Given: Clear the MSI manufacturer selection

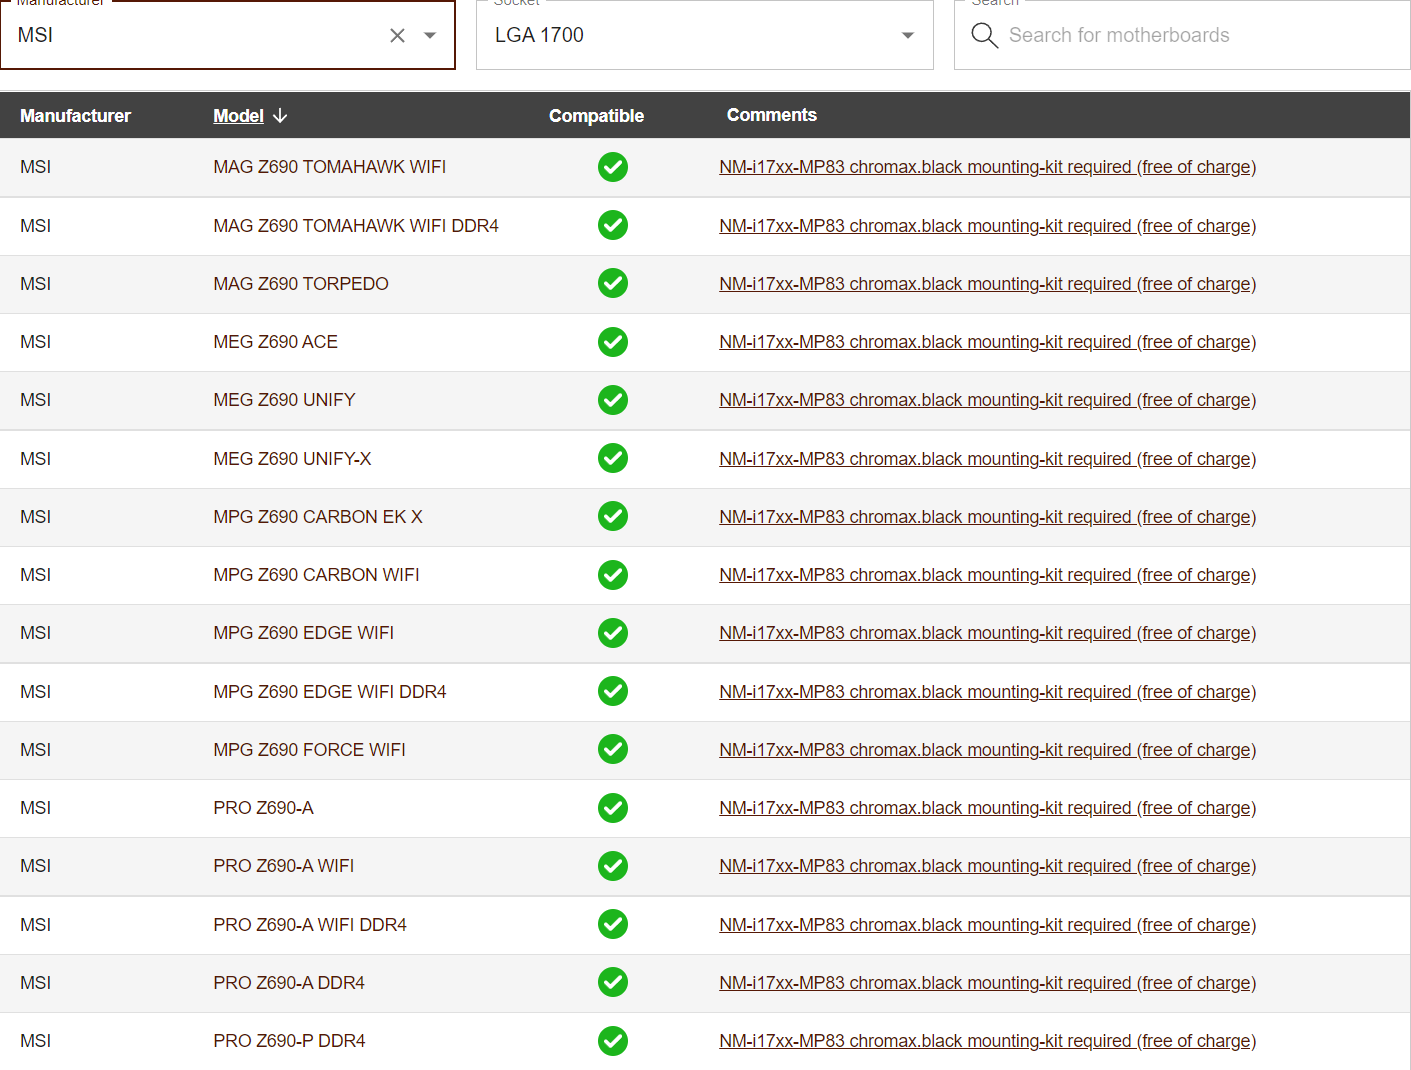Looking at the screenshot, I should tap(397, 36).
